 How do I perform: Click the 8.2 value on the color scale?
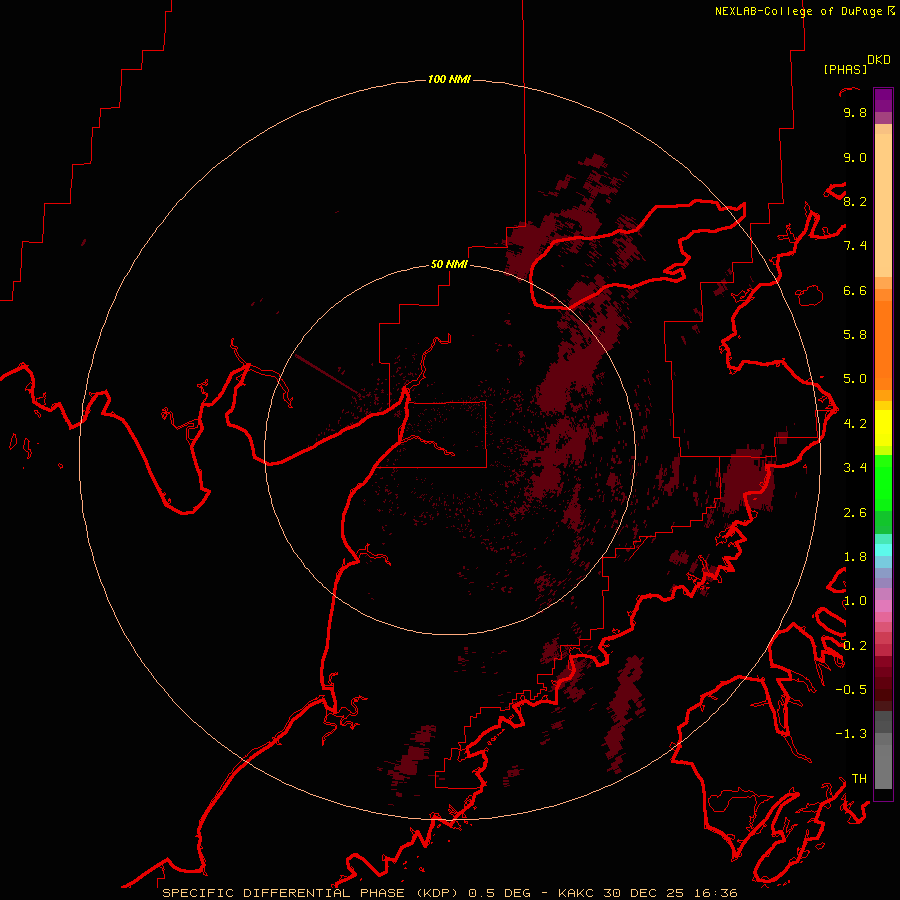coord(855,201)
